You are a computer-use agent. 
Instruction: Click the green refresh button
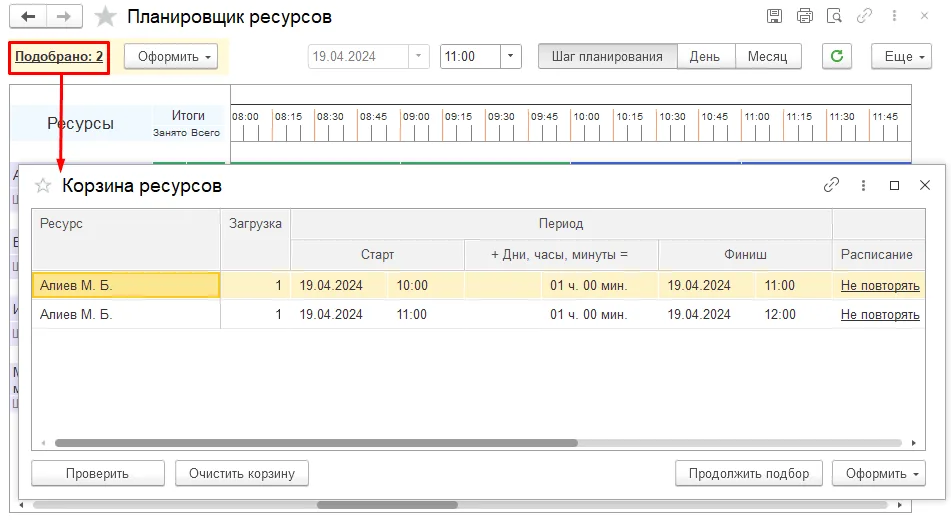(x=837, y=56)
